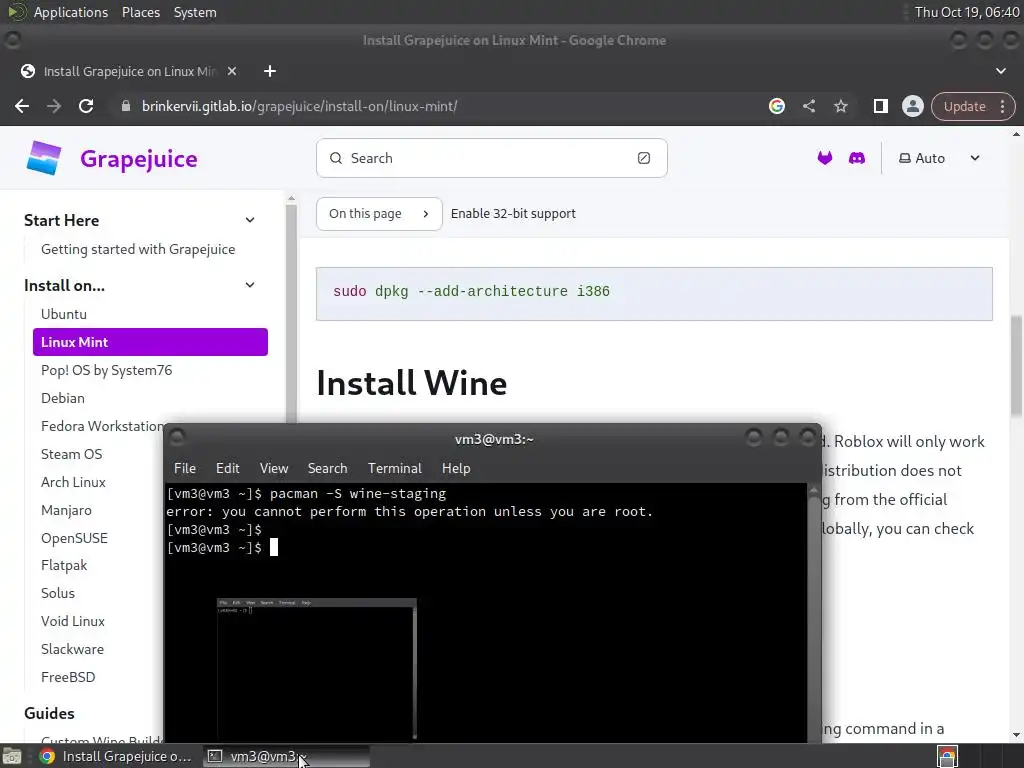Open the OpenSUSE install page
The image size is (1024, 768).
point(74,538)
